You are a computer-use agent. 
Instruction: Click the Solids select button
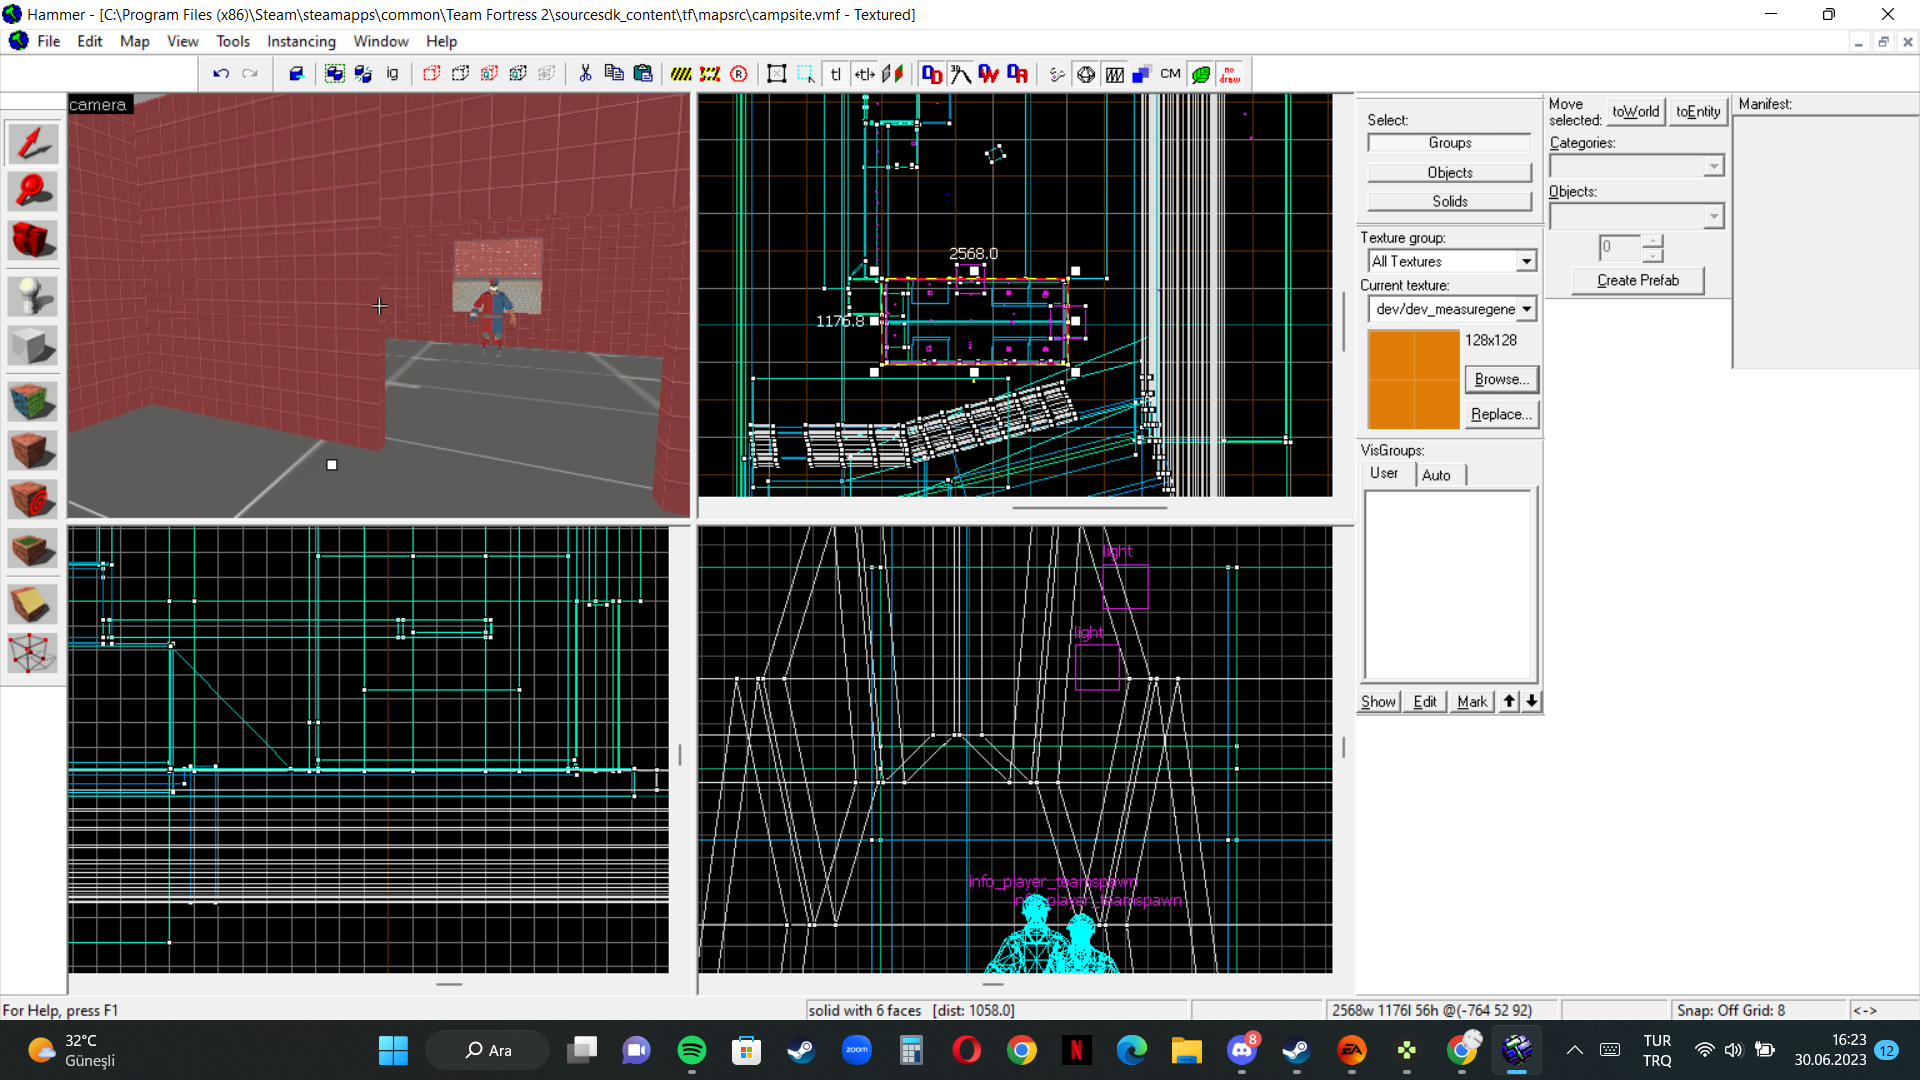1449,201
